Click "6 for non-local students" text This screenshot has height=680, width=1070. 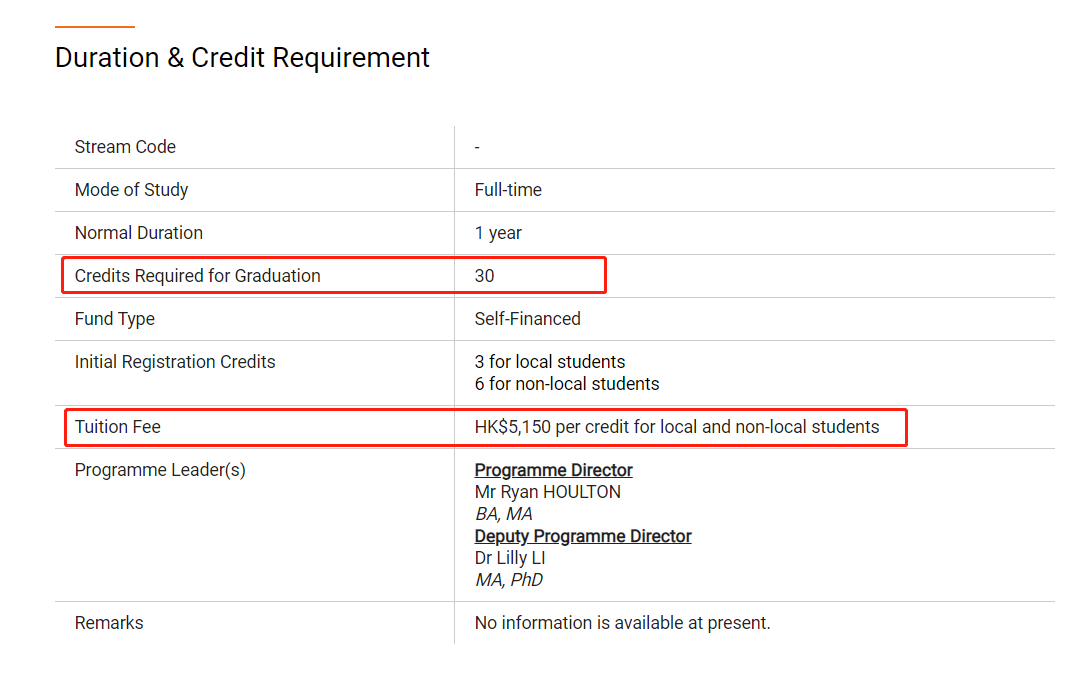click(567, 384)
